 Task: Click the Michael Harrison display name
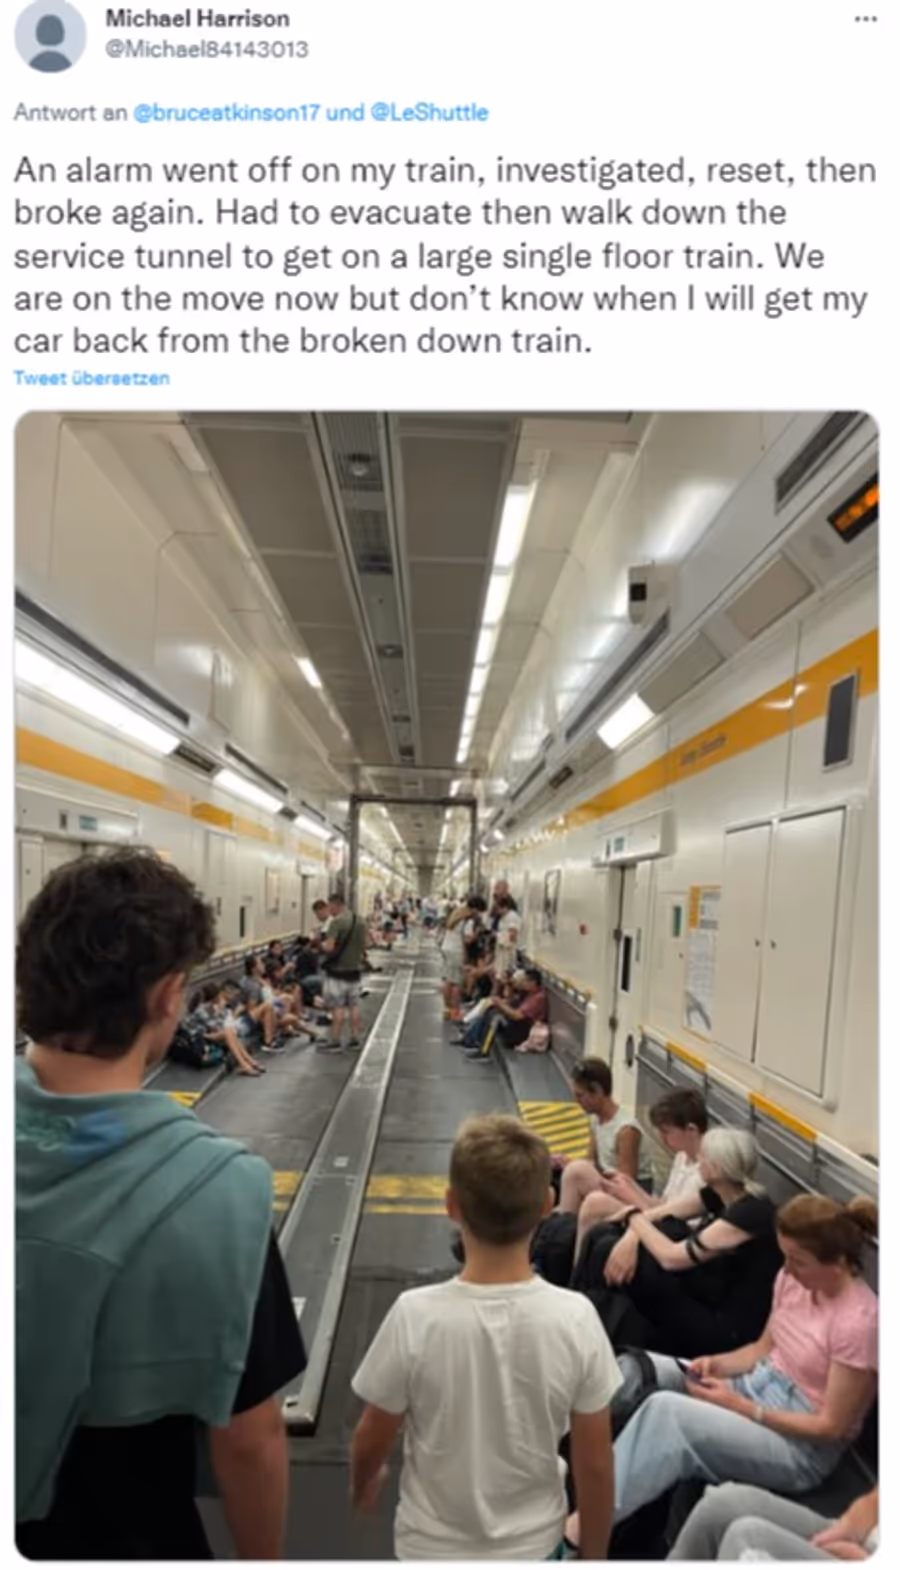click(x=197, y=18)
